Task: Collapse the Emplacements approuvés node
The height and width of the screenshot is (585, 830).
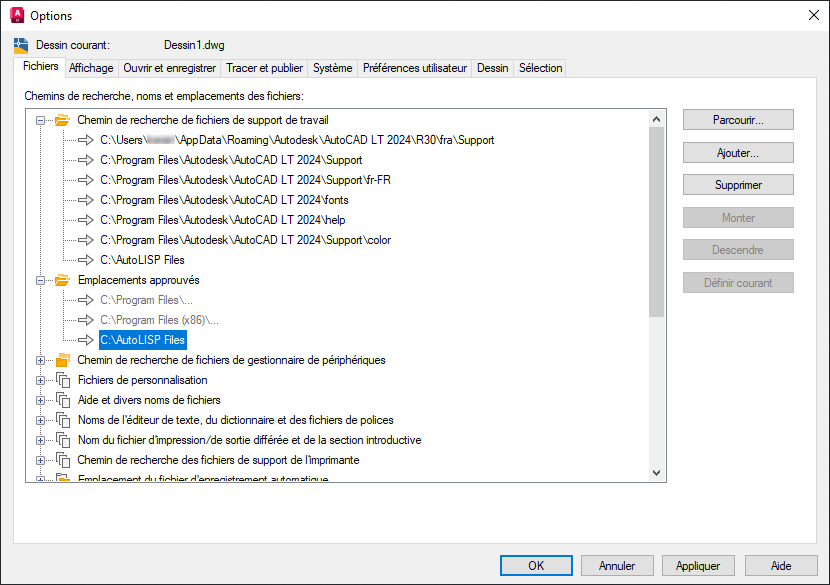Action: 40,281
